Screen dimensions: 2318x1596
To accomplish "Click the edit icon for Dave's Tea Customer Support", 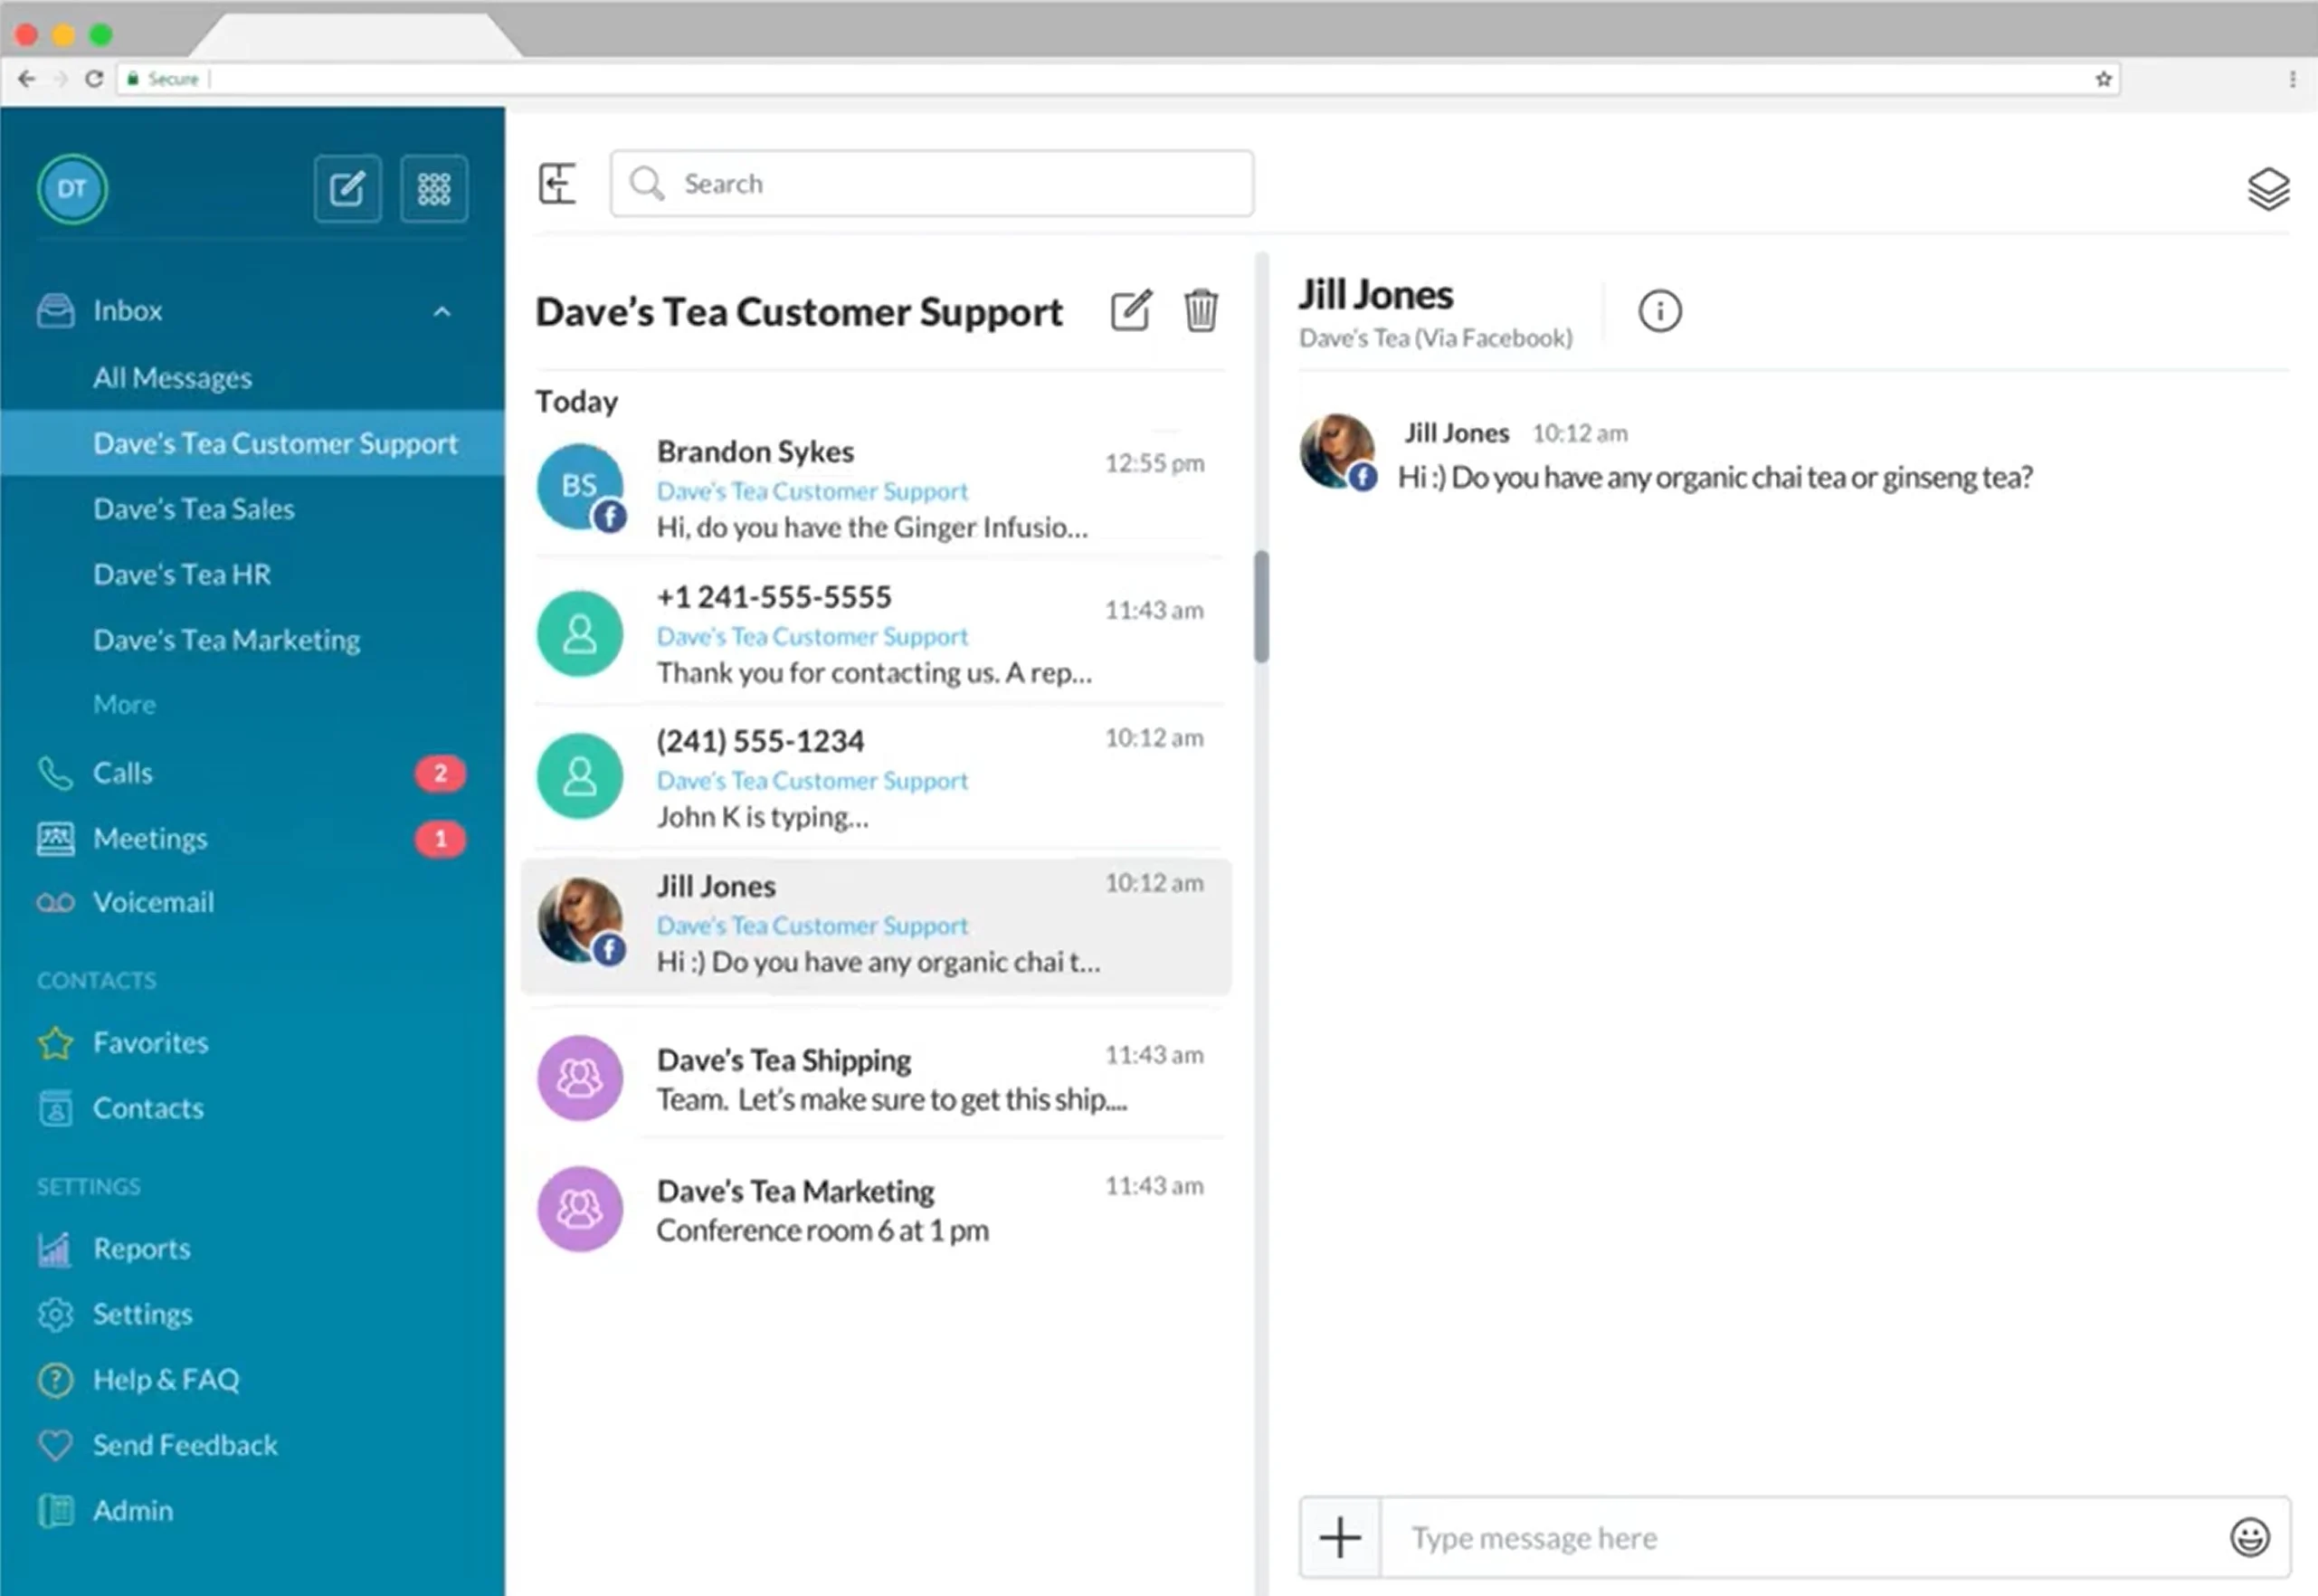I will pos(1133,310).
